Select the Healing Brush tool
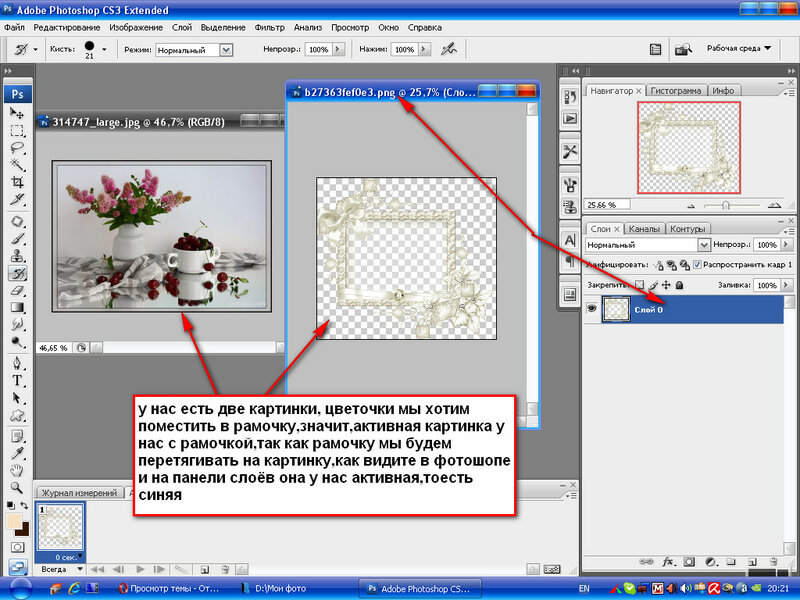 pos(17,221)
